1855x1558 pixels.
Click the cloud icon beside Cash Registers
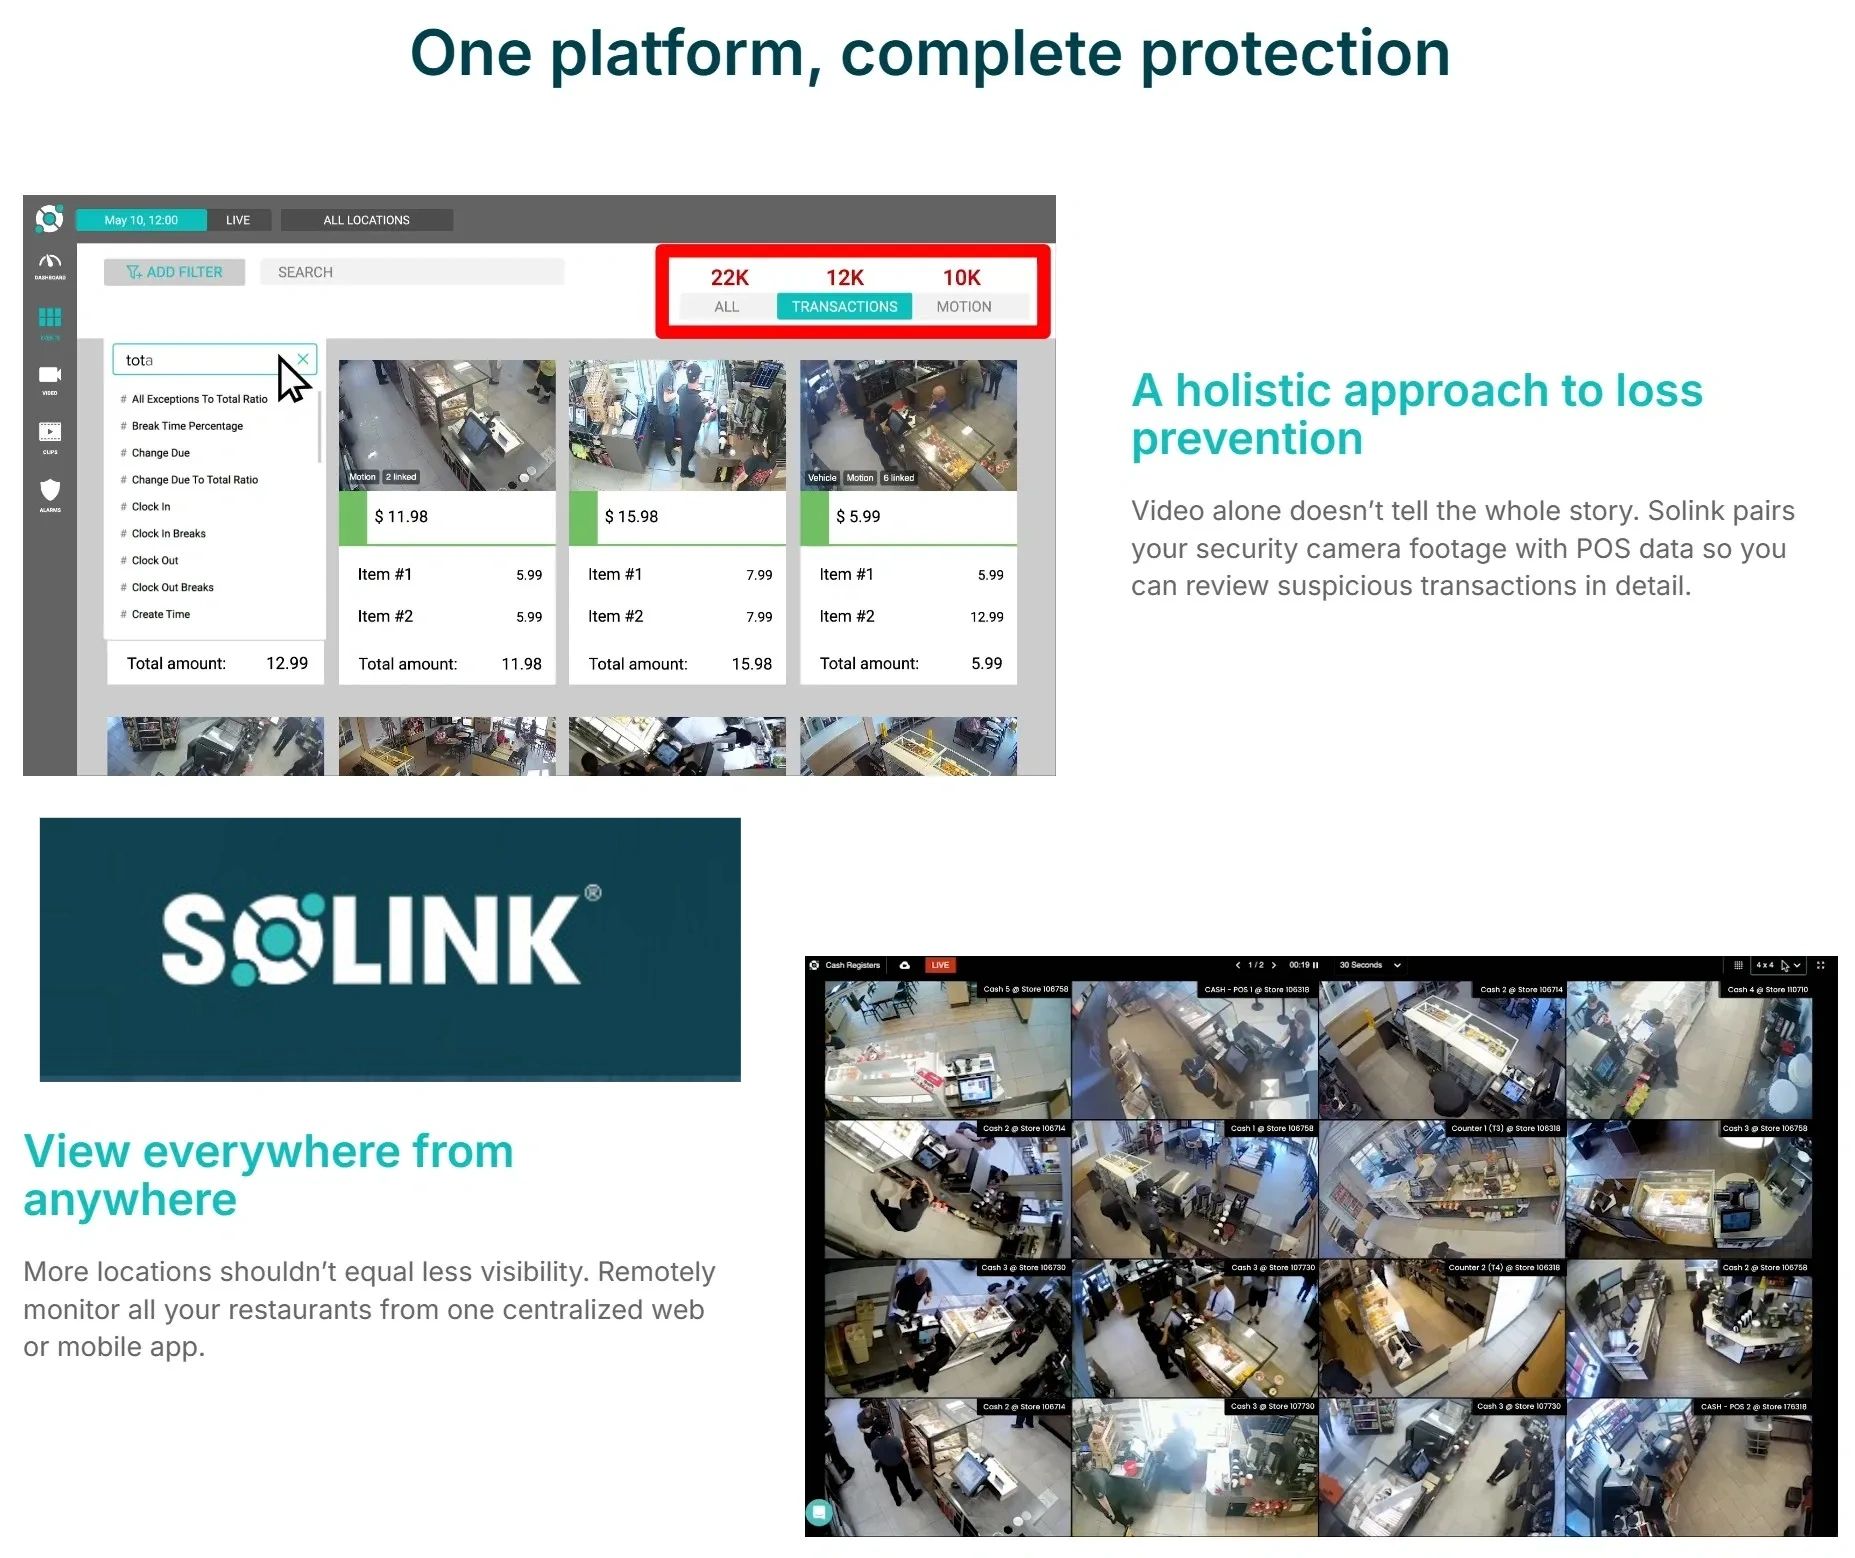(904, 965)
